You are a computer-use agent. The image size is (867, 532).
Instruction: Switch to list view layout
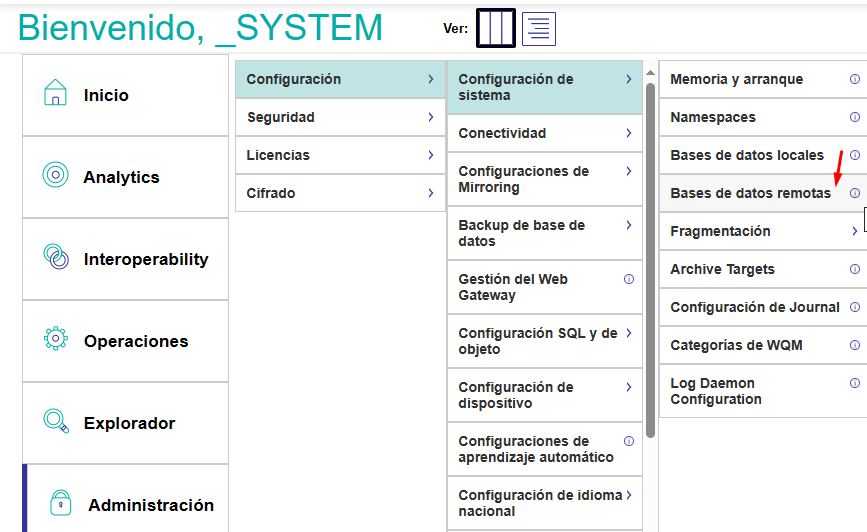pyautogui.click(x=539, y=29)
